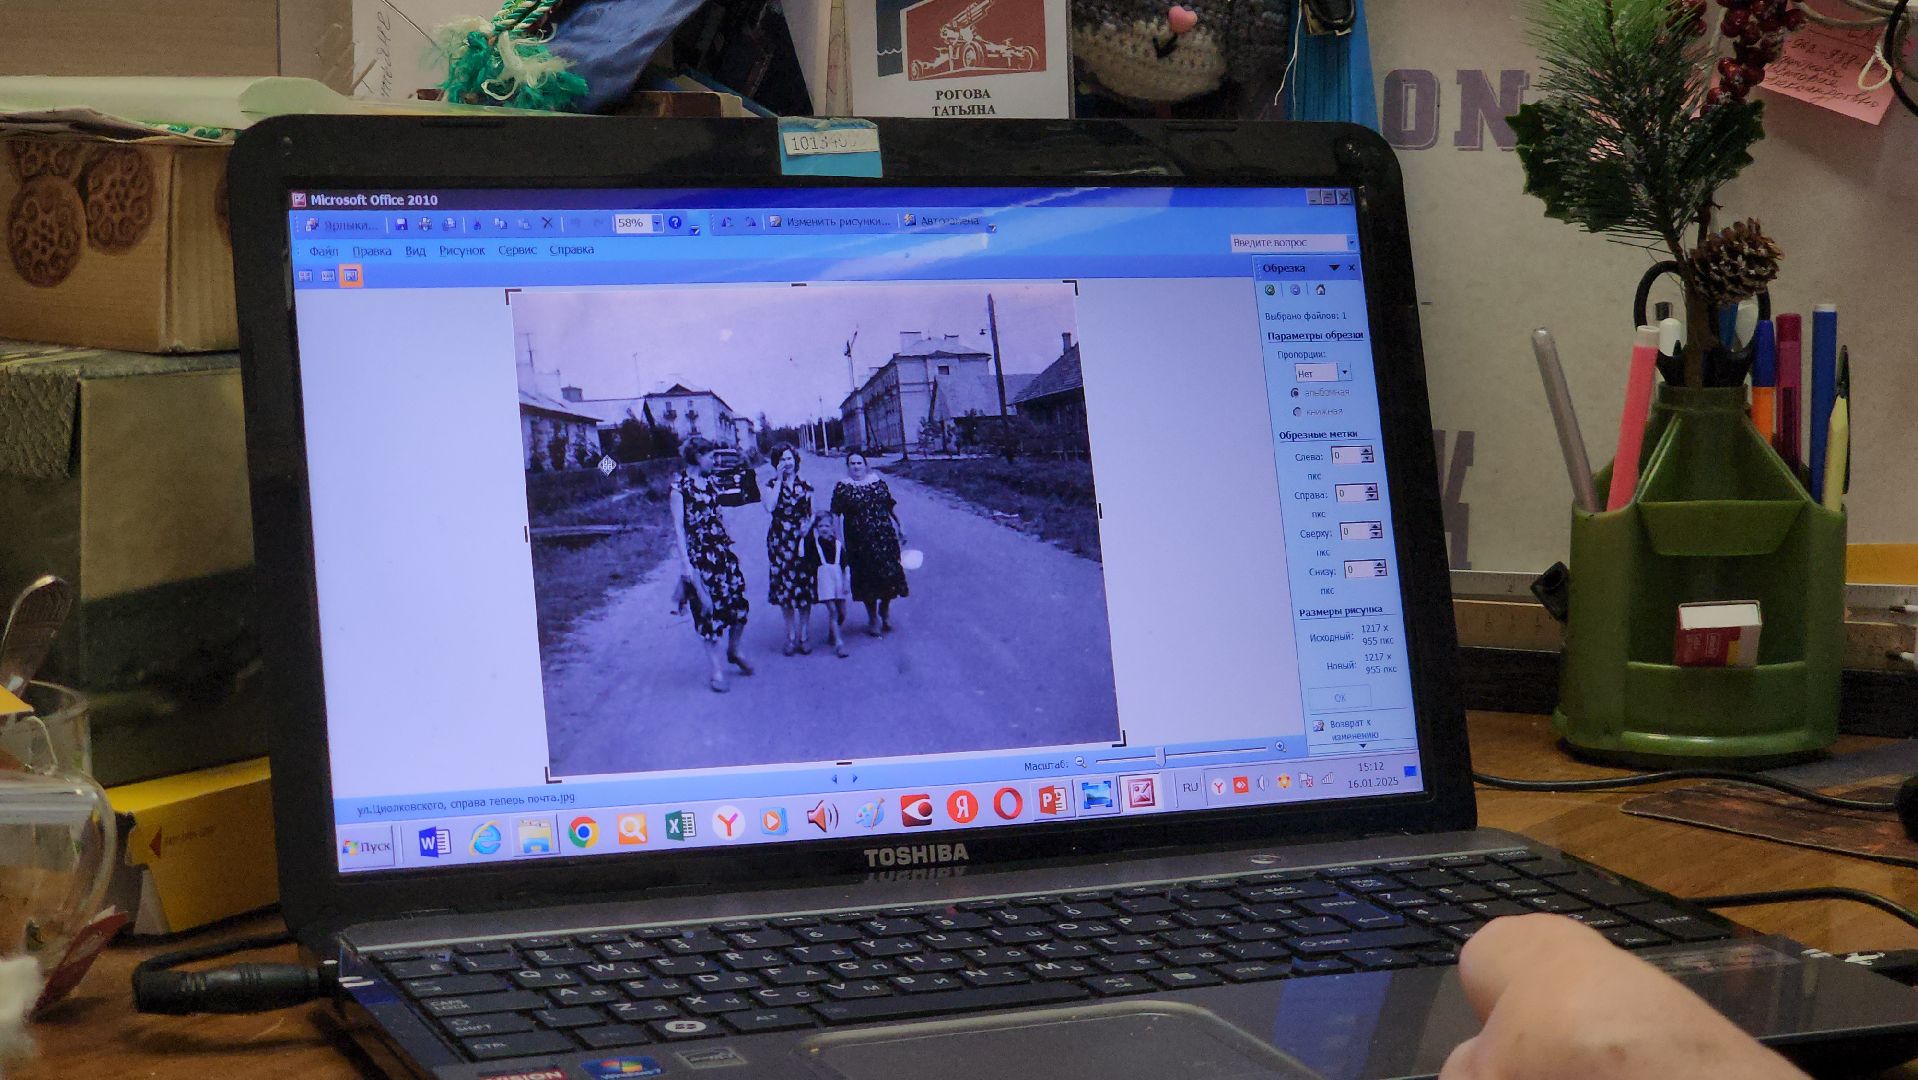Click the Home icon in the Обрезка pane

click(x=1320, y=290)
